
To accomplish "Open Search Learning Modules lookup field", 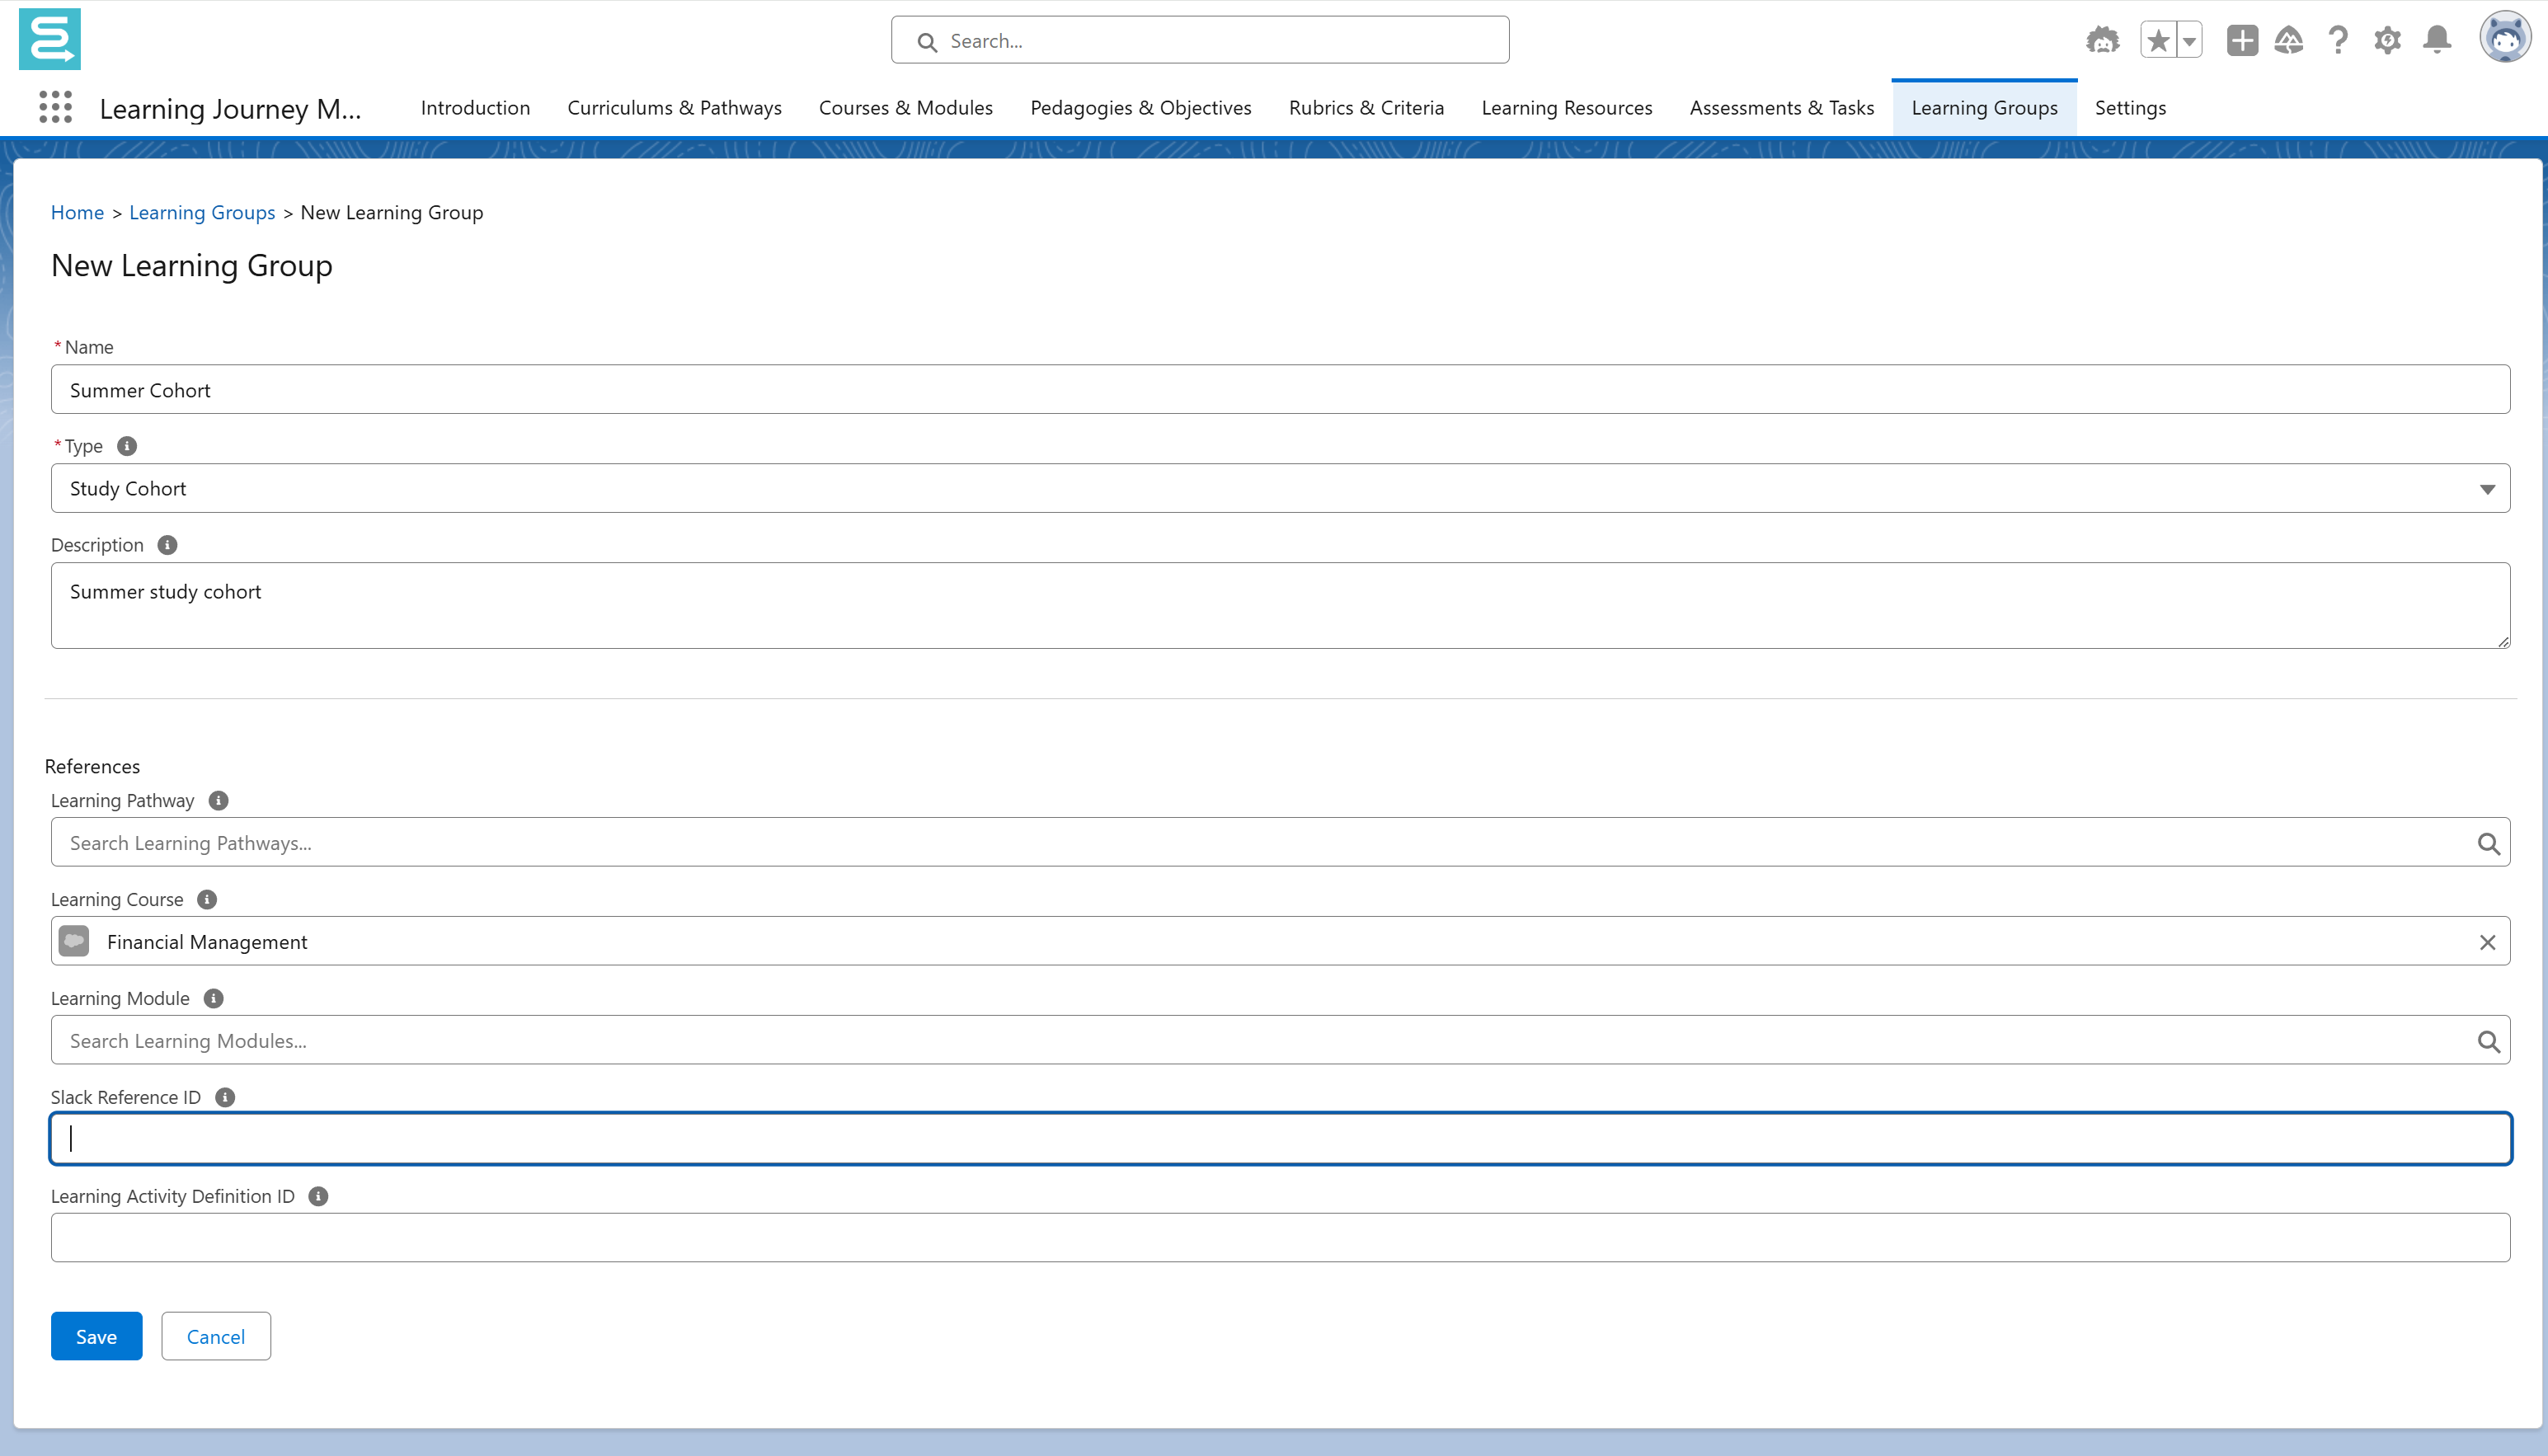I will 1260,1040.
